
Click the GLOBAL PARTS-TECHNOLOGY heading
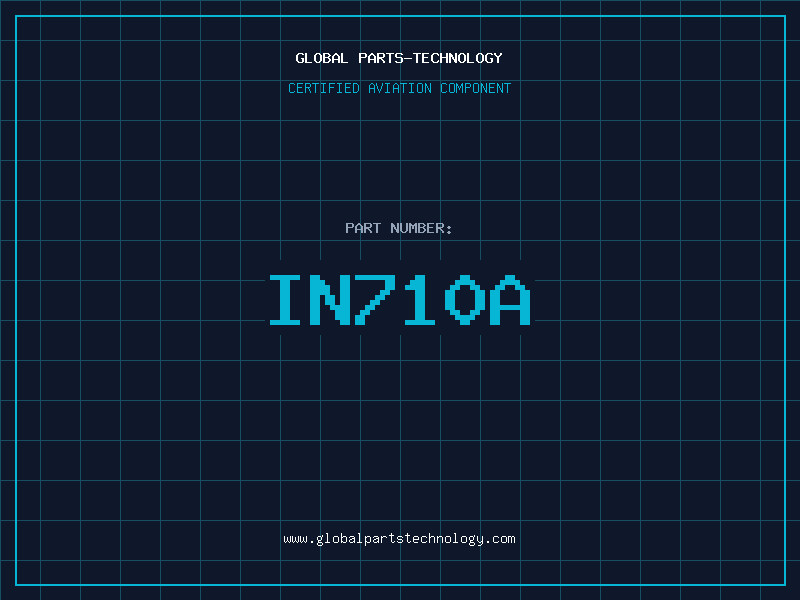tap(399, 58)
